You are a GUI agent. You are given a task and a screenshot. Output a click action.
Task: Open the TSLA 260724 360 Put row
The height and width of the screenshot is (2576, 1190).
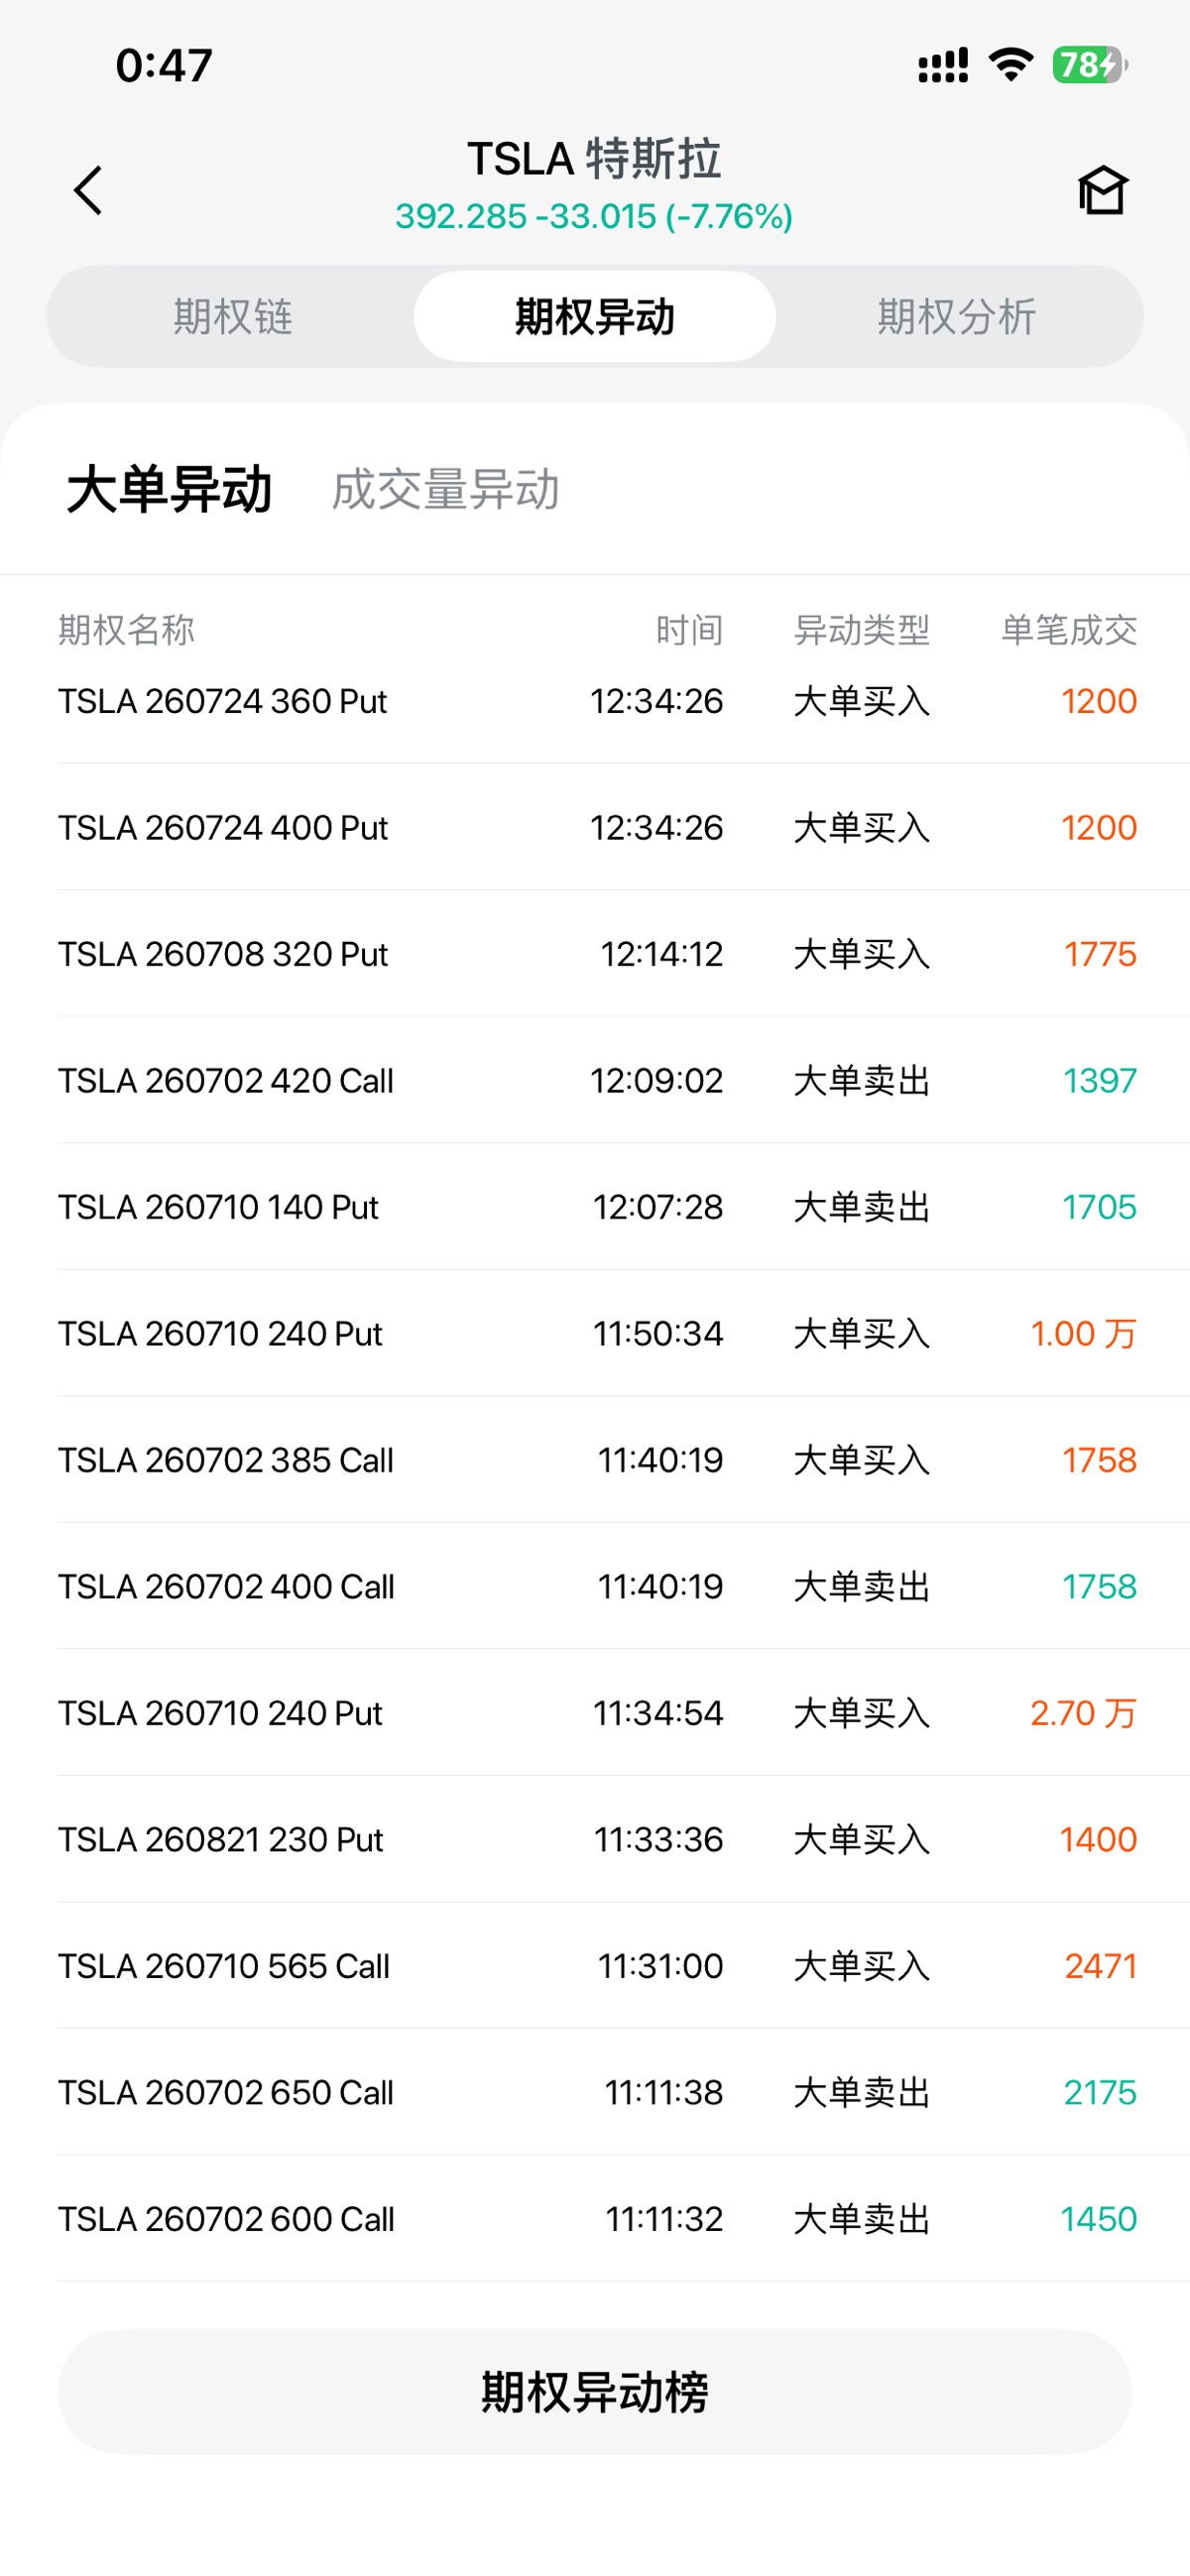tap(597, 701)
